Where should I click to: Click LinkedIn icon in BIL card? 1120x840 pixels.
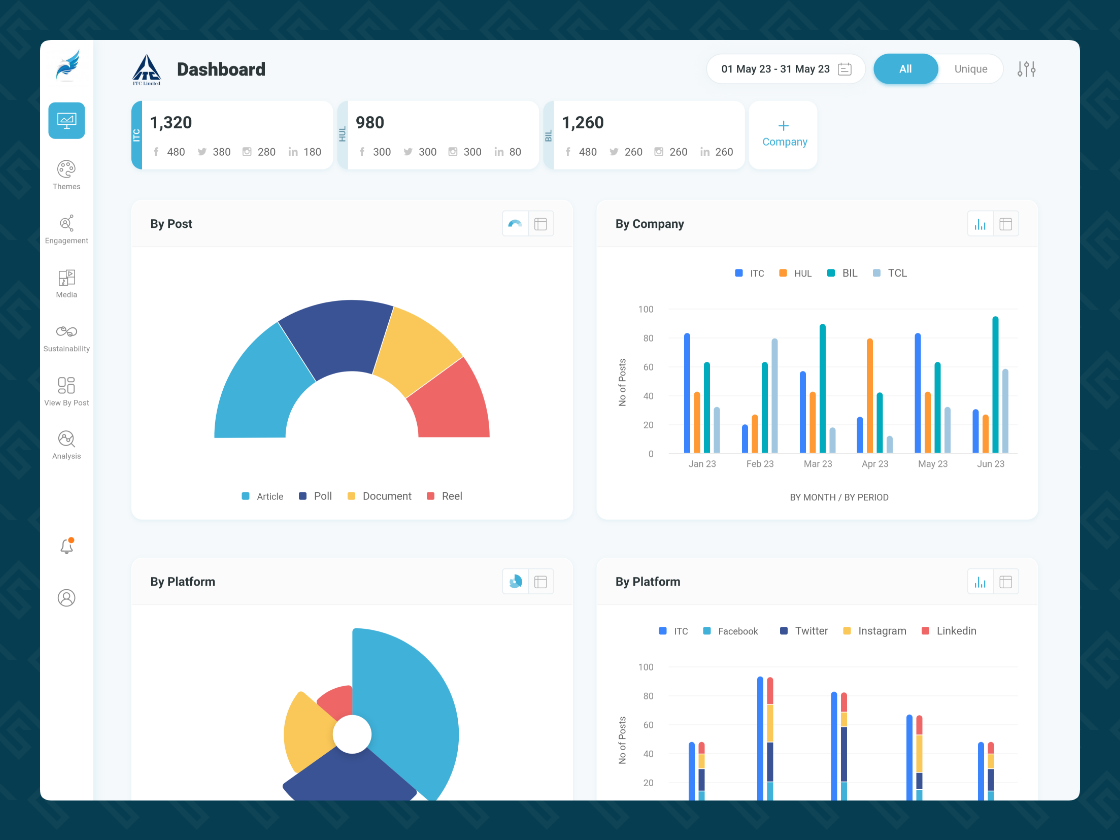coord(705,152)
